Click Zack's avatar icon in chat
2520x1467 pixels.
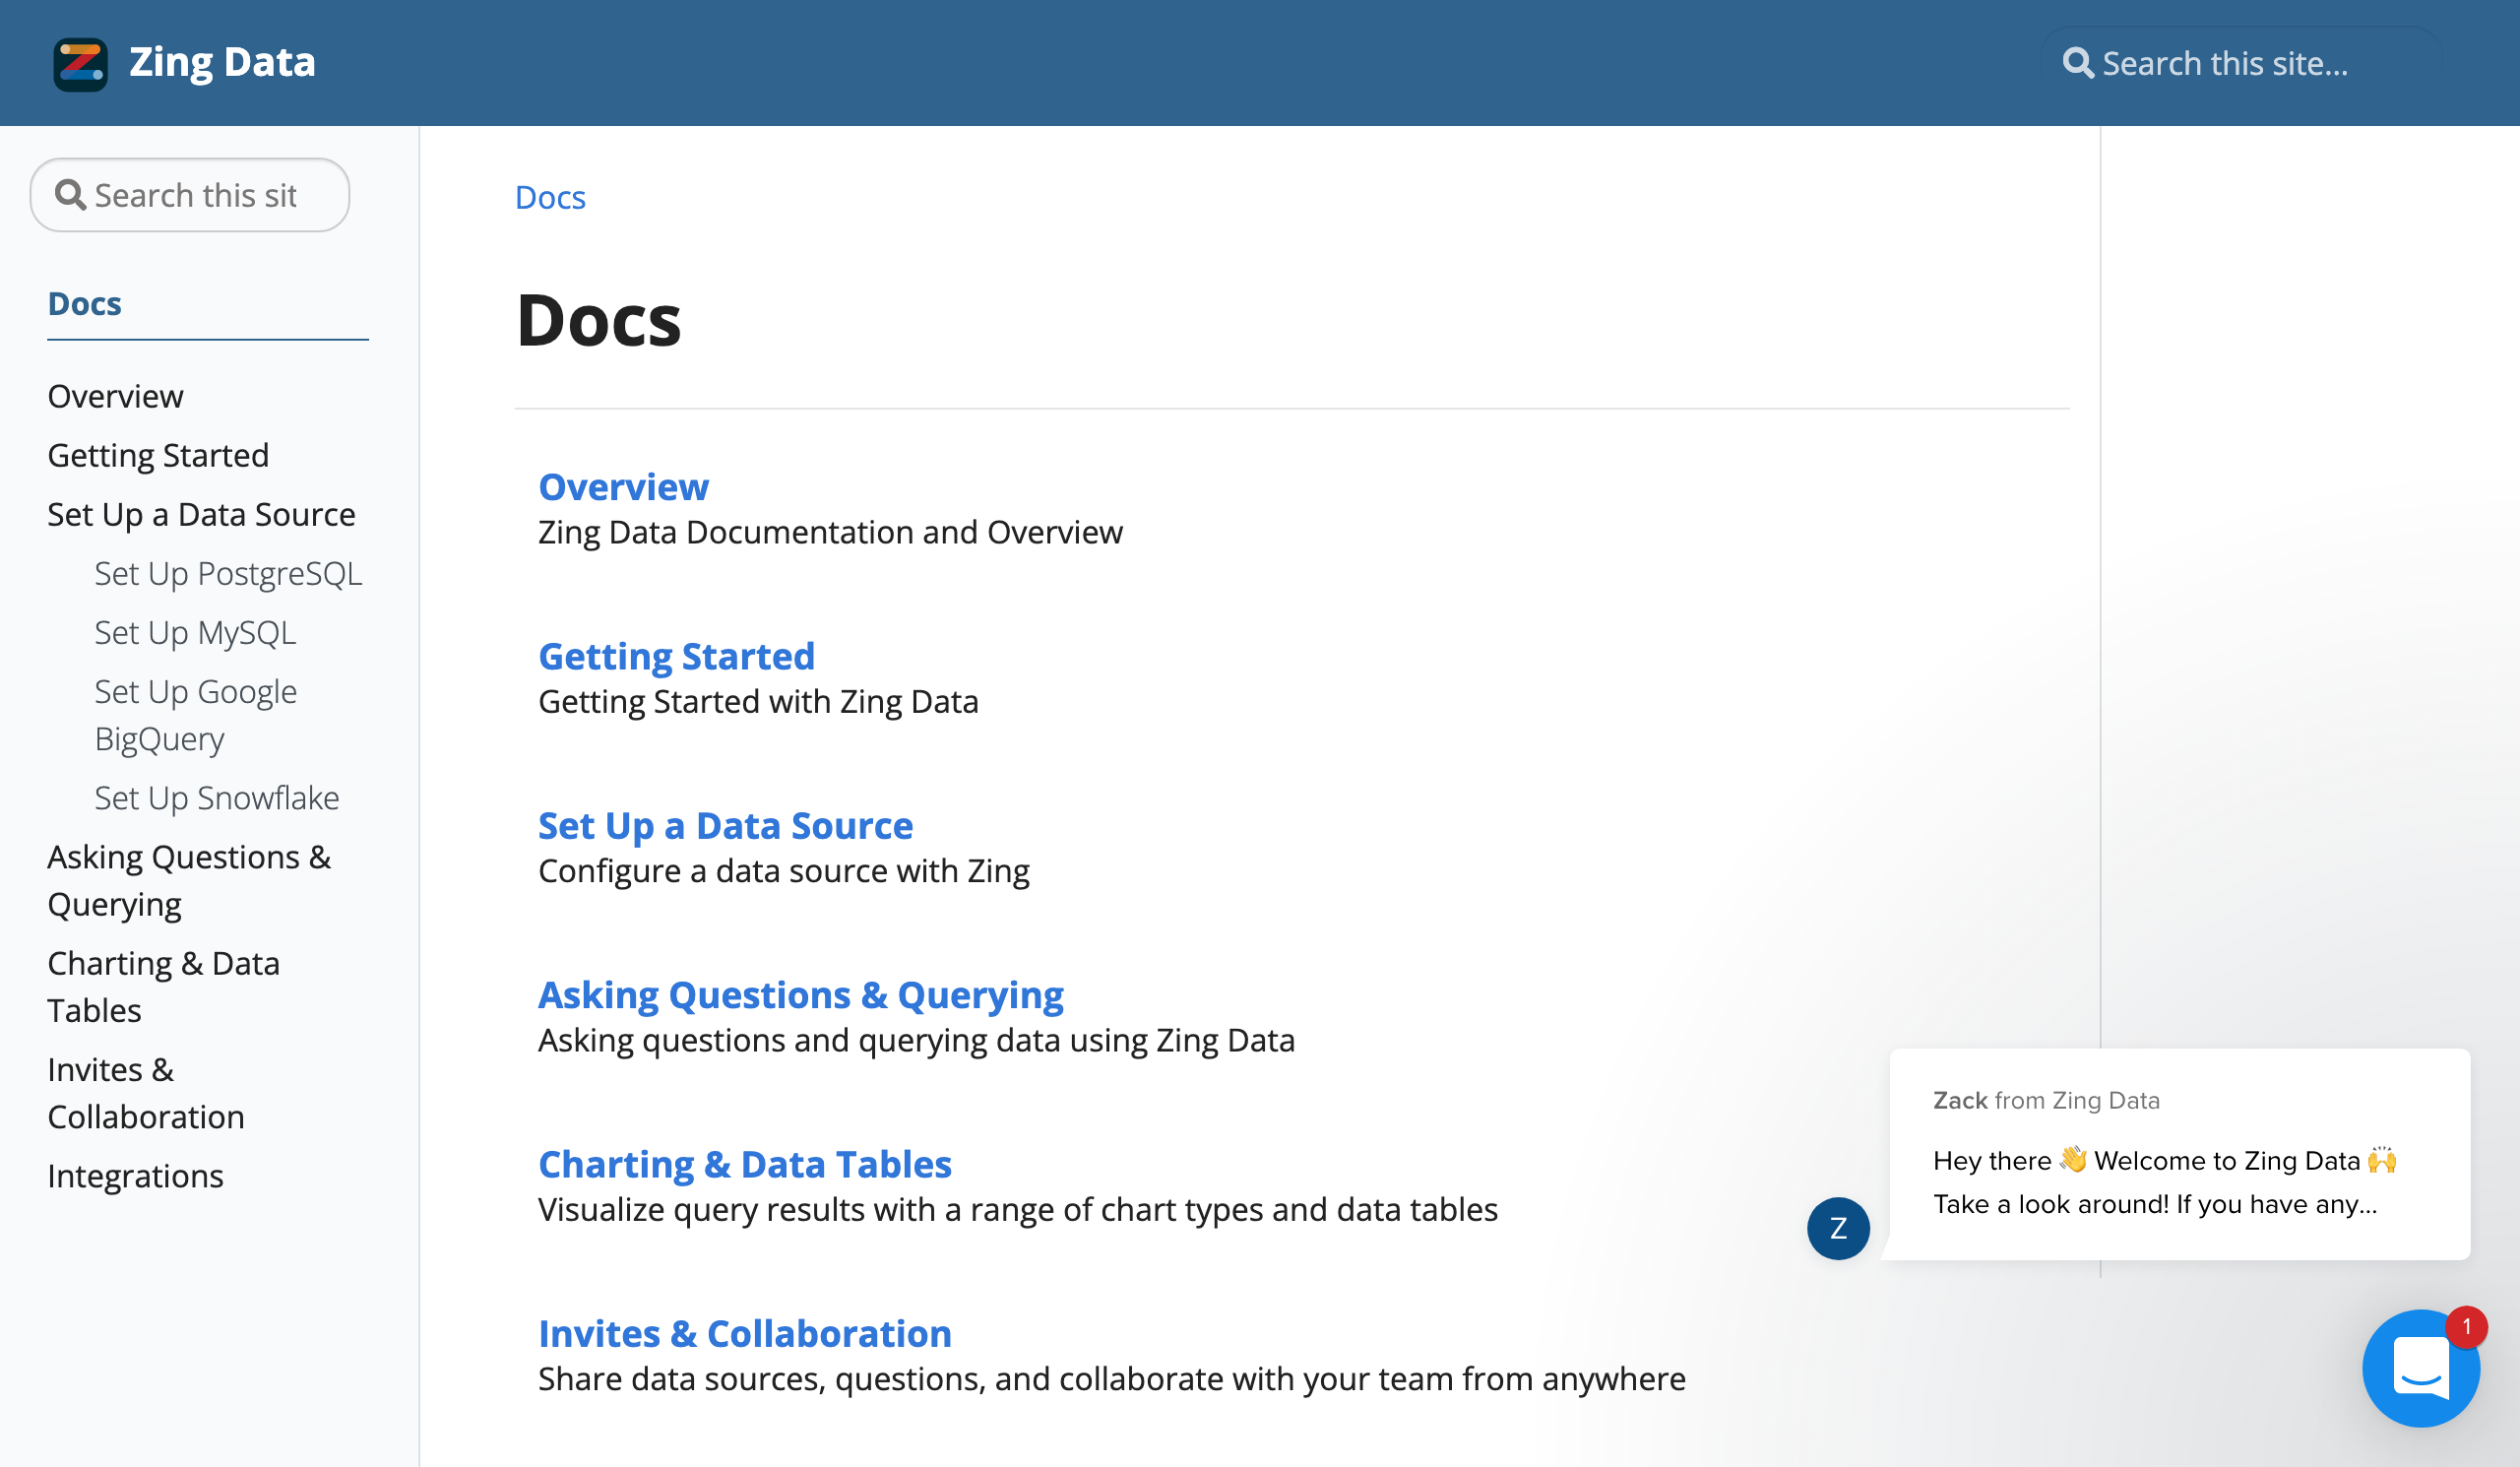(1838, 1228)
